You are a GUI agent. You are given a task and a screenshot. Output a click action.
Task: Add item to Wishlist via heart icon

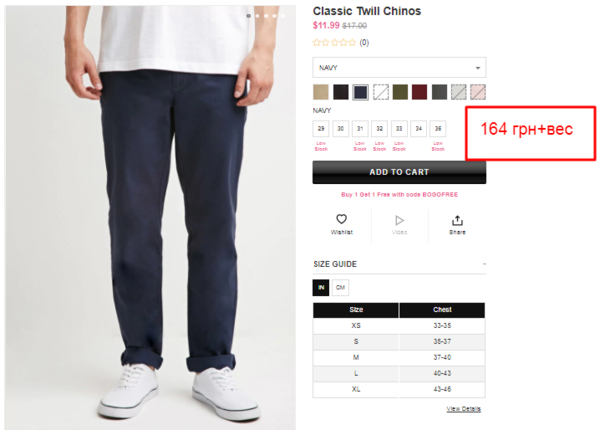(341, 219)
